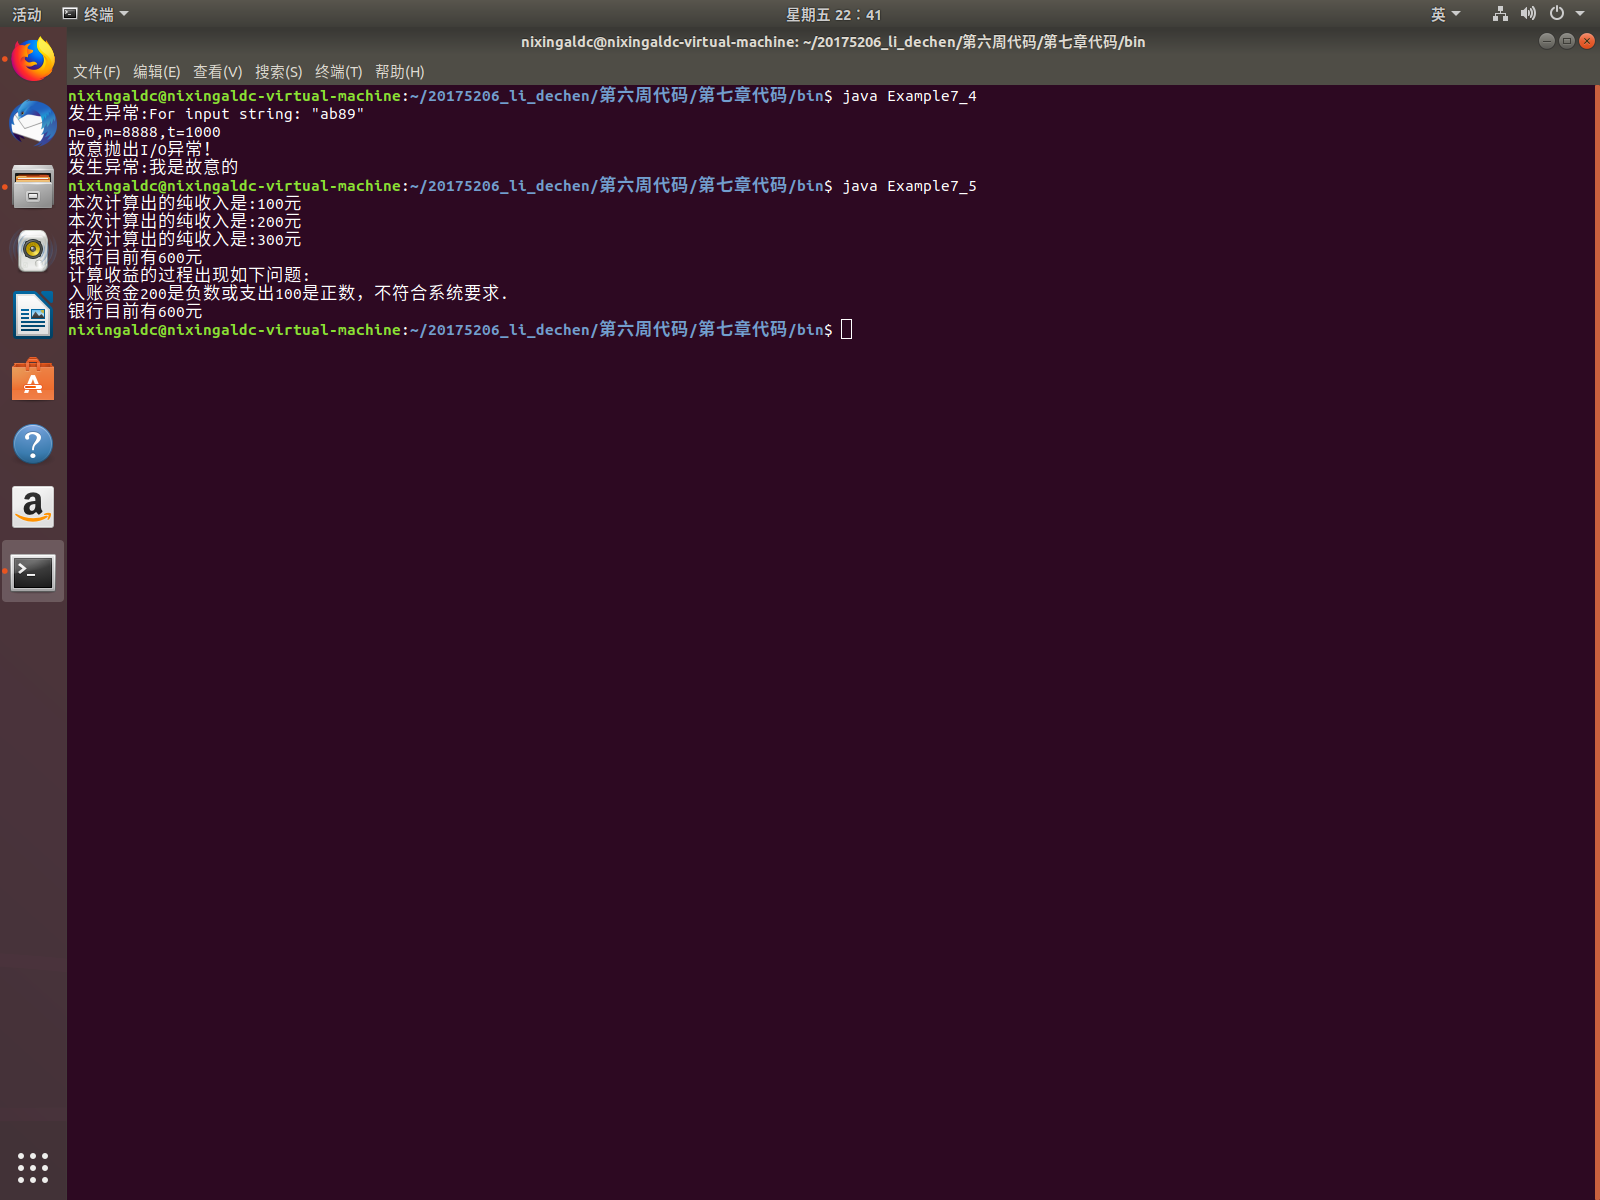Click the first '银行目前有600元' line

pyautogui.click(x=135, y=258)
